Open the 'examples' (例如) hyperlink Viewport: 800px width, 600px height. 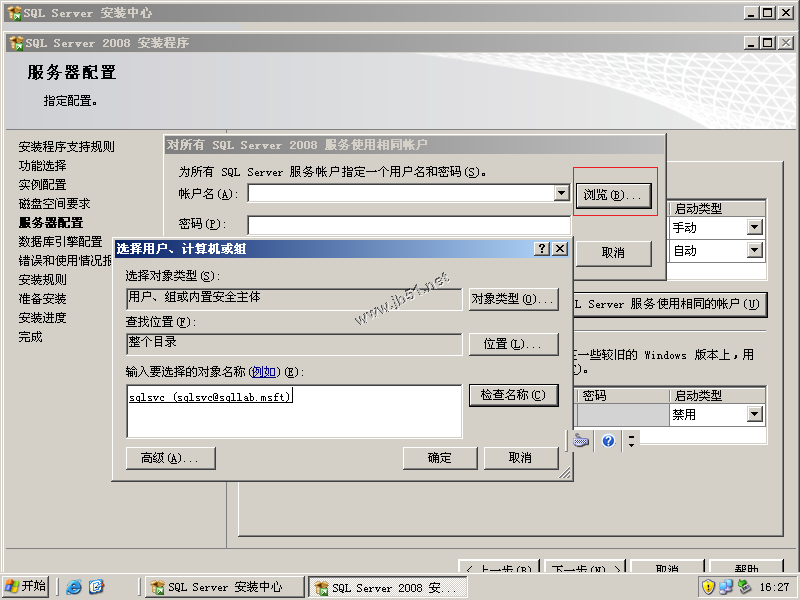(x=264, y=372)
